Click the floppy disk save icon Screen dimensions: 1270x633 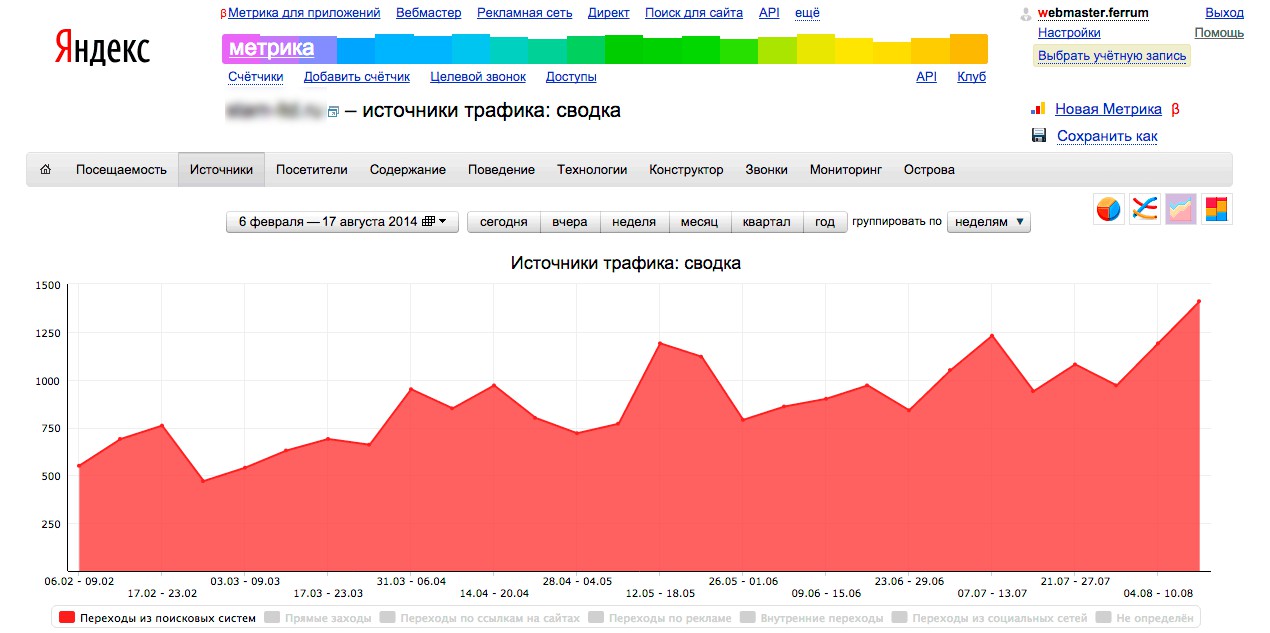point(1038,136)
